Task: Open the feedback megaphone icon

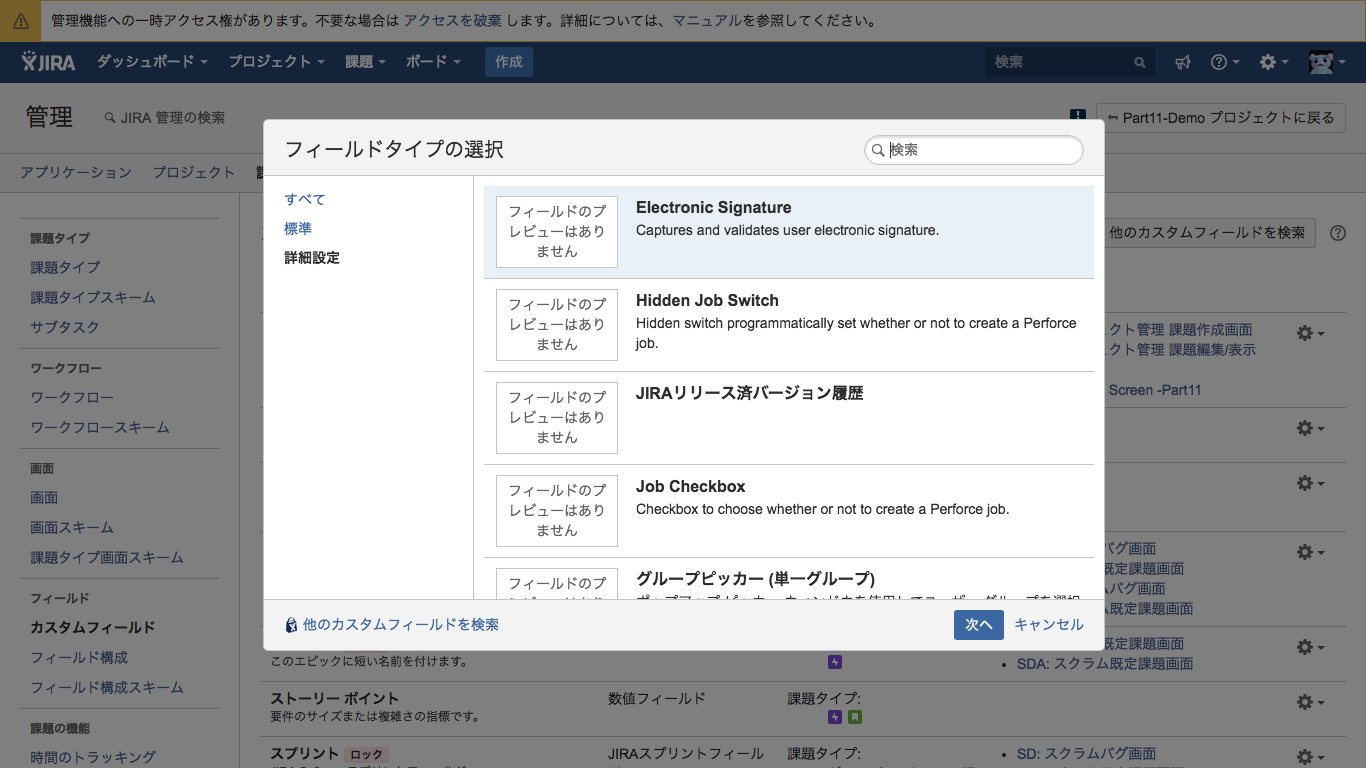Action: pos(1183,62)
